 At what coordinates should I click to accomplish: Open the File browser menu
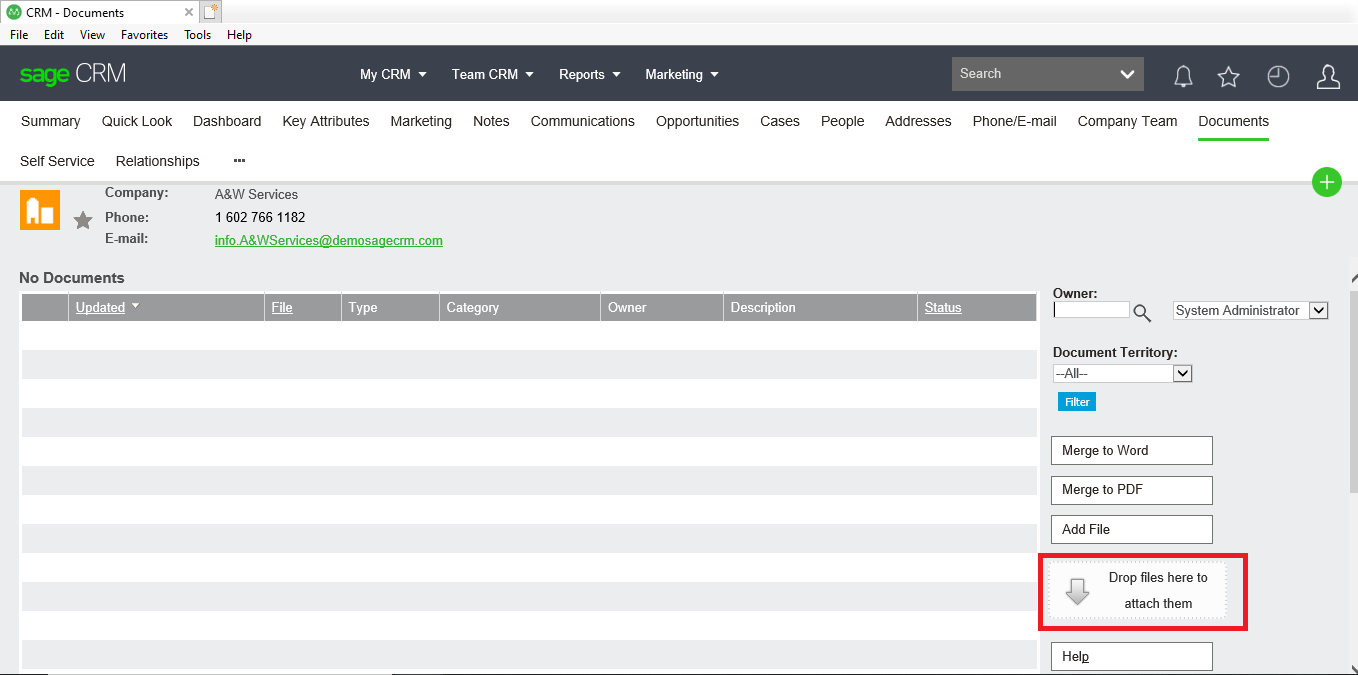(x=19, y=35)
